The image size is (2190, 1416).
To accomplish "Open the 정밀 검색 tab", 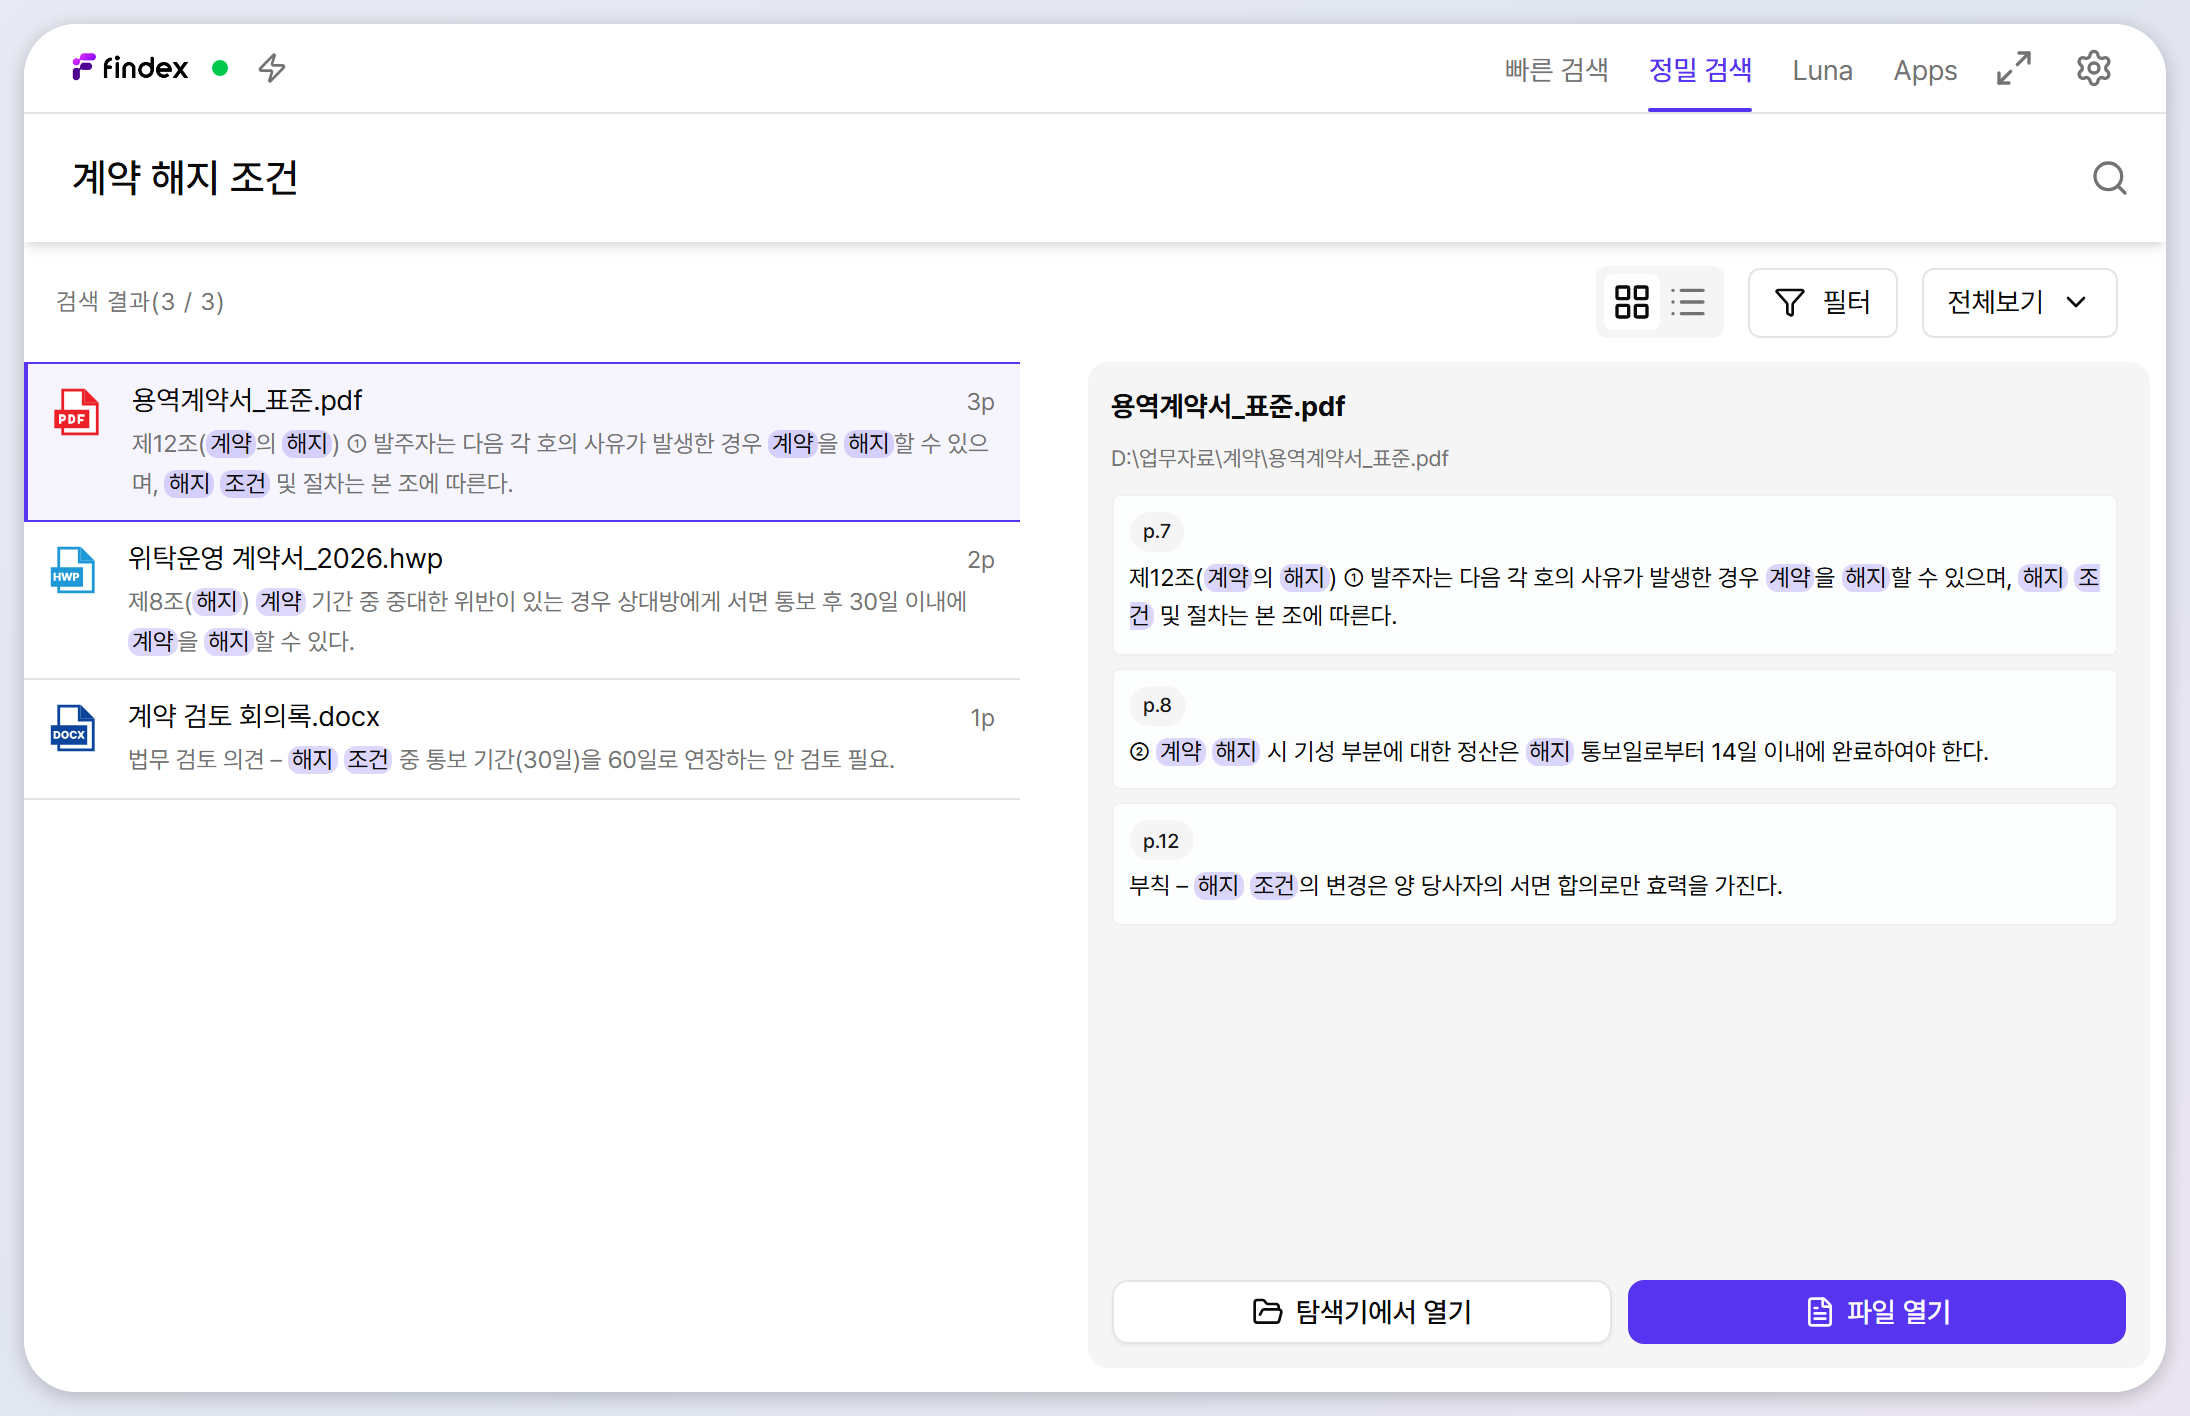I will [1700, 70].
